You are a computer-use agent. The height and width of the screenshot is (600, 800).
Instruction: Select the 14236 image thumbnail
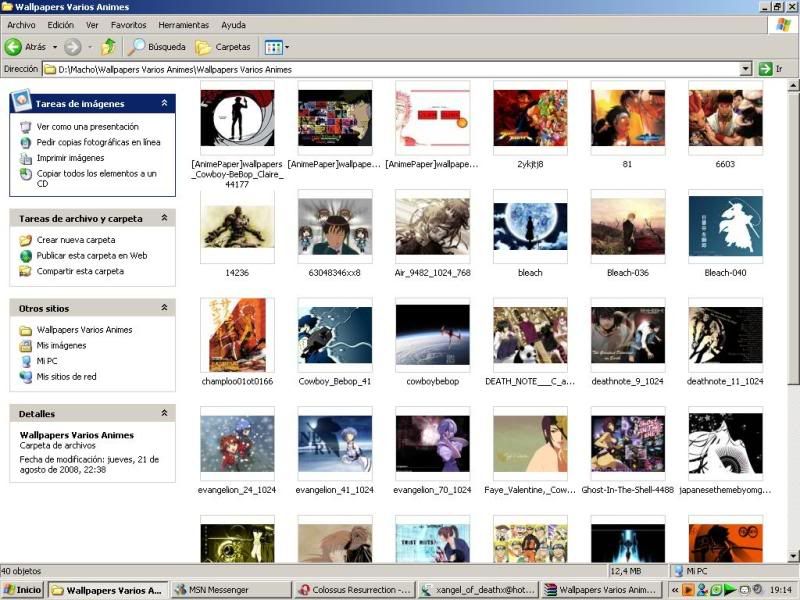pos(237,227)
